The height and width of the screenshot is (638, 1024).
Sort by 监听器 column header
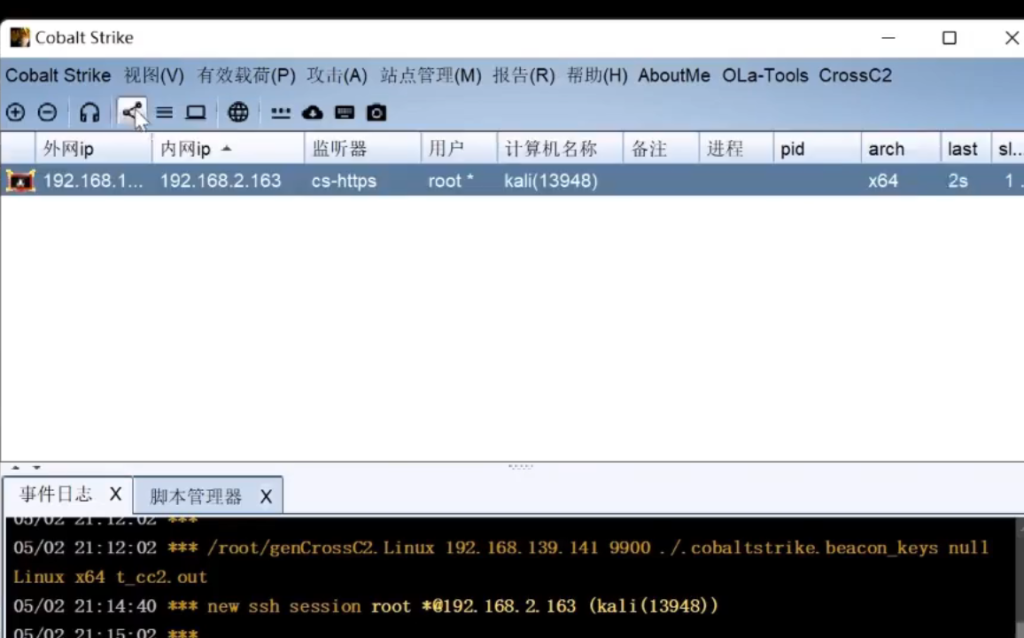[362, 149]
